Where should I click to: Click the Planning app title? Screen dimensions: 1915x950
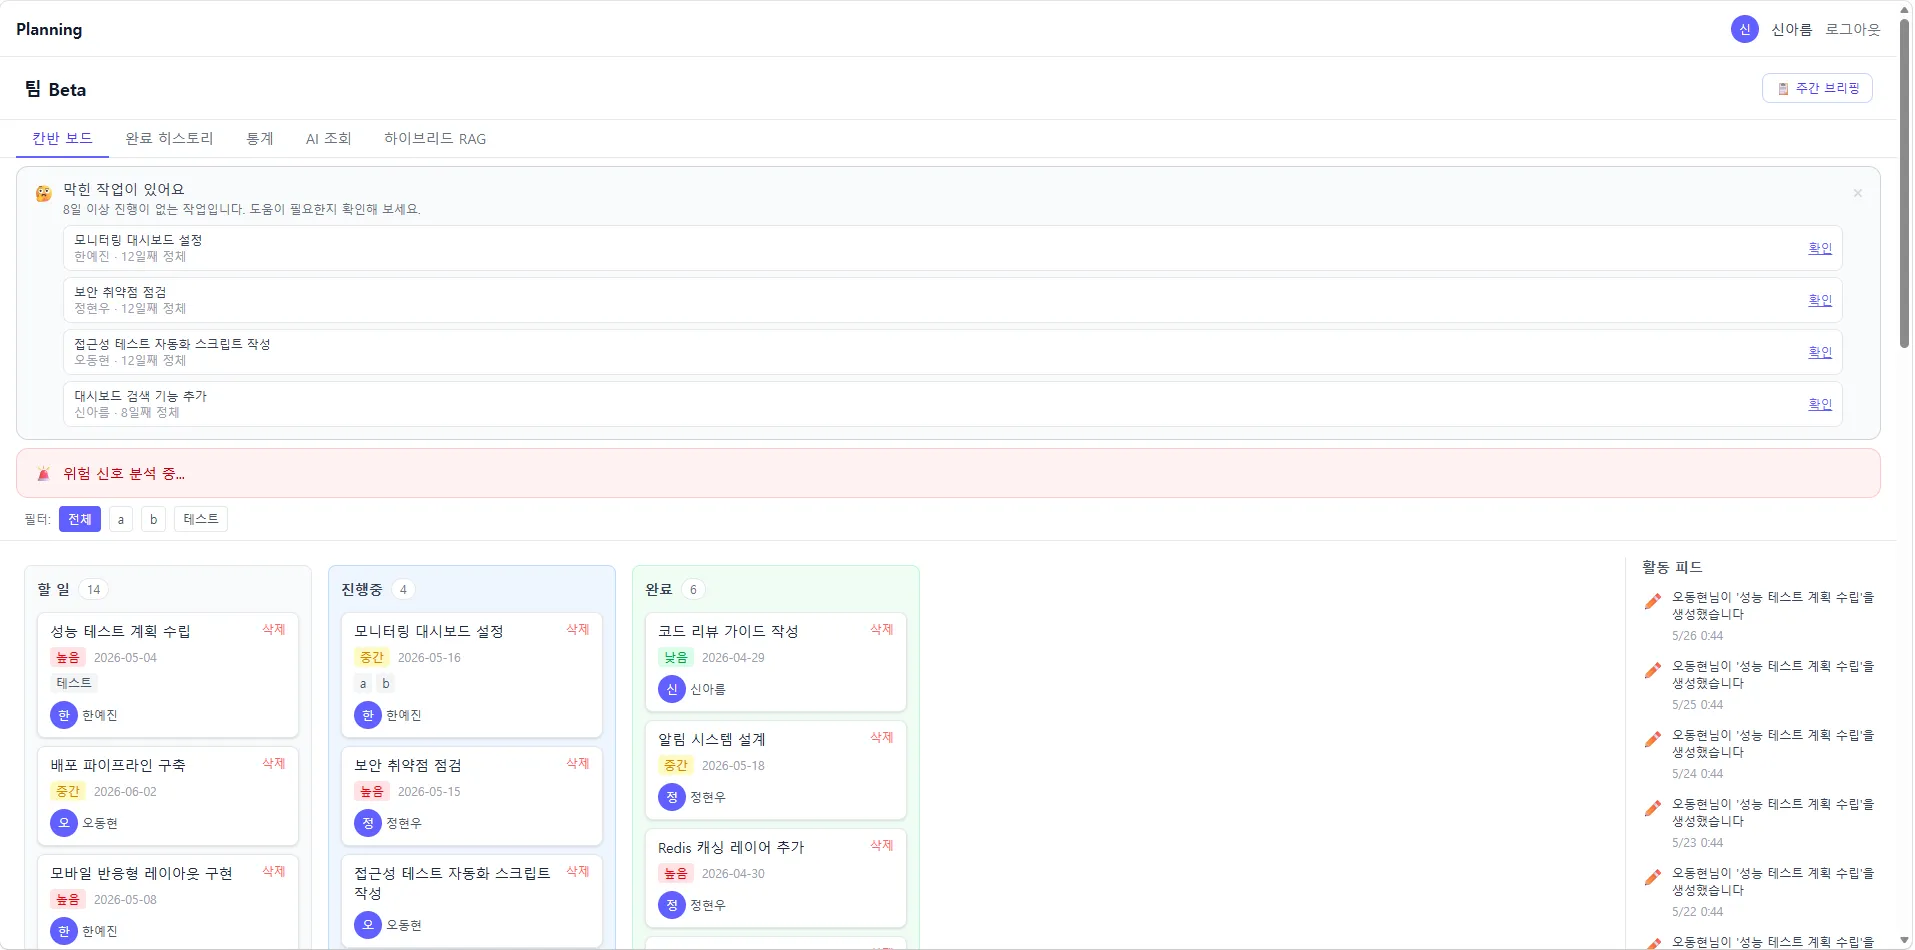pyautogui.click(x=49, y=29)
